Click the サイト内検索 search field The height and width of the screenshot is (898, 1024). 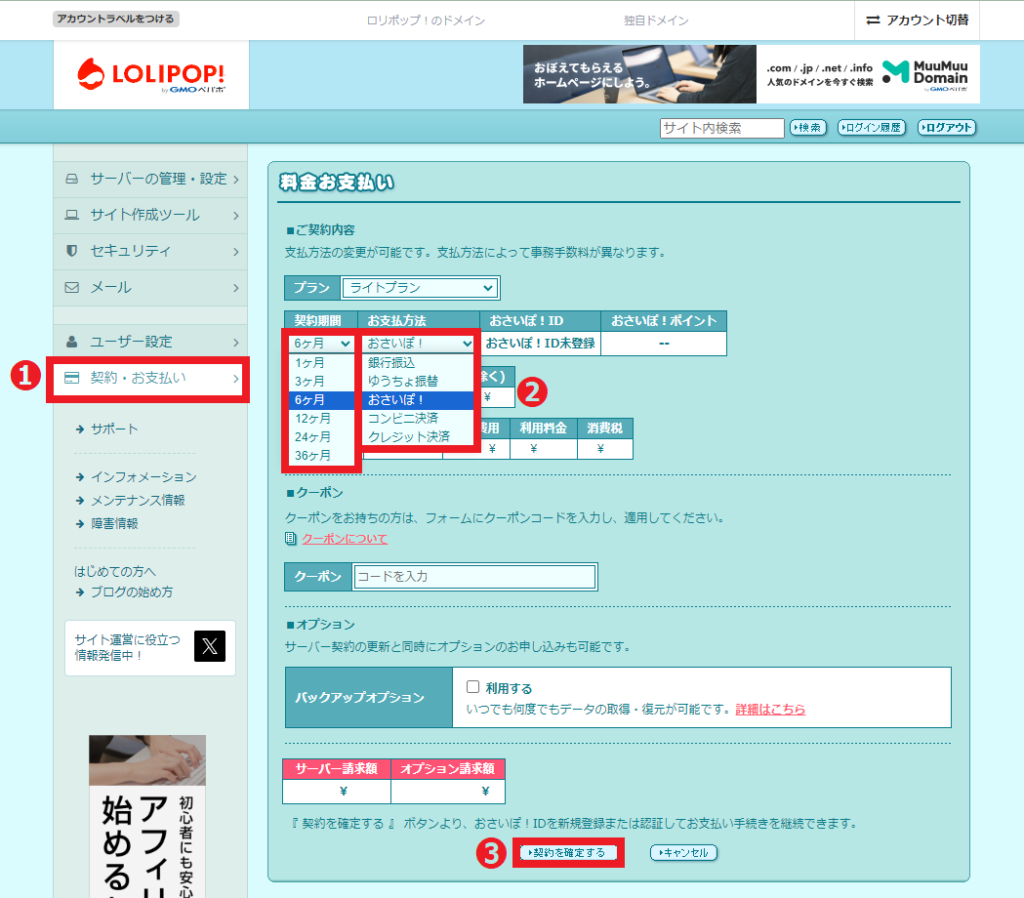point(722,128)
